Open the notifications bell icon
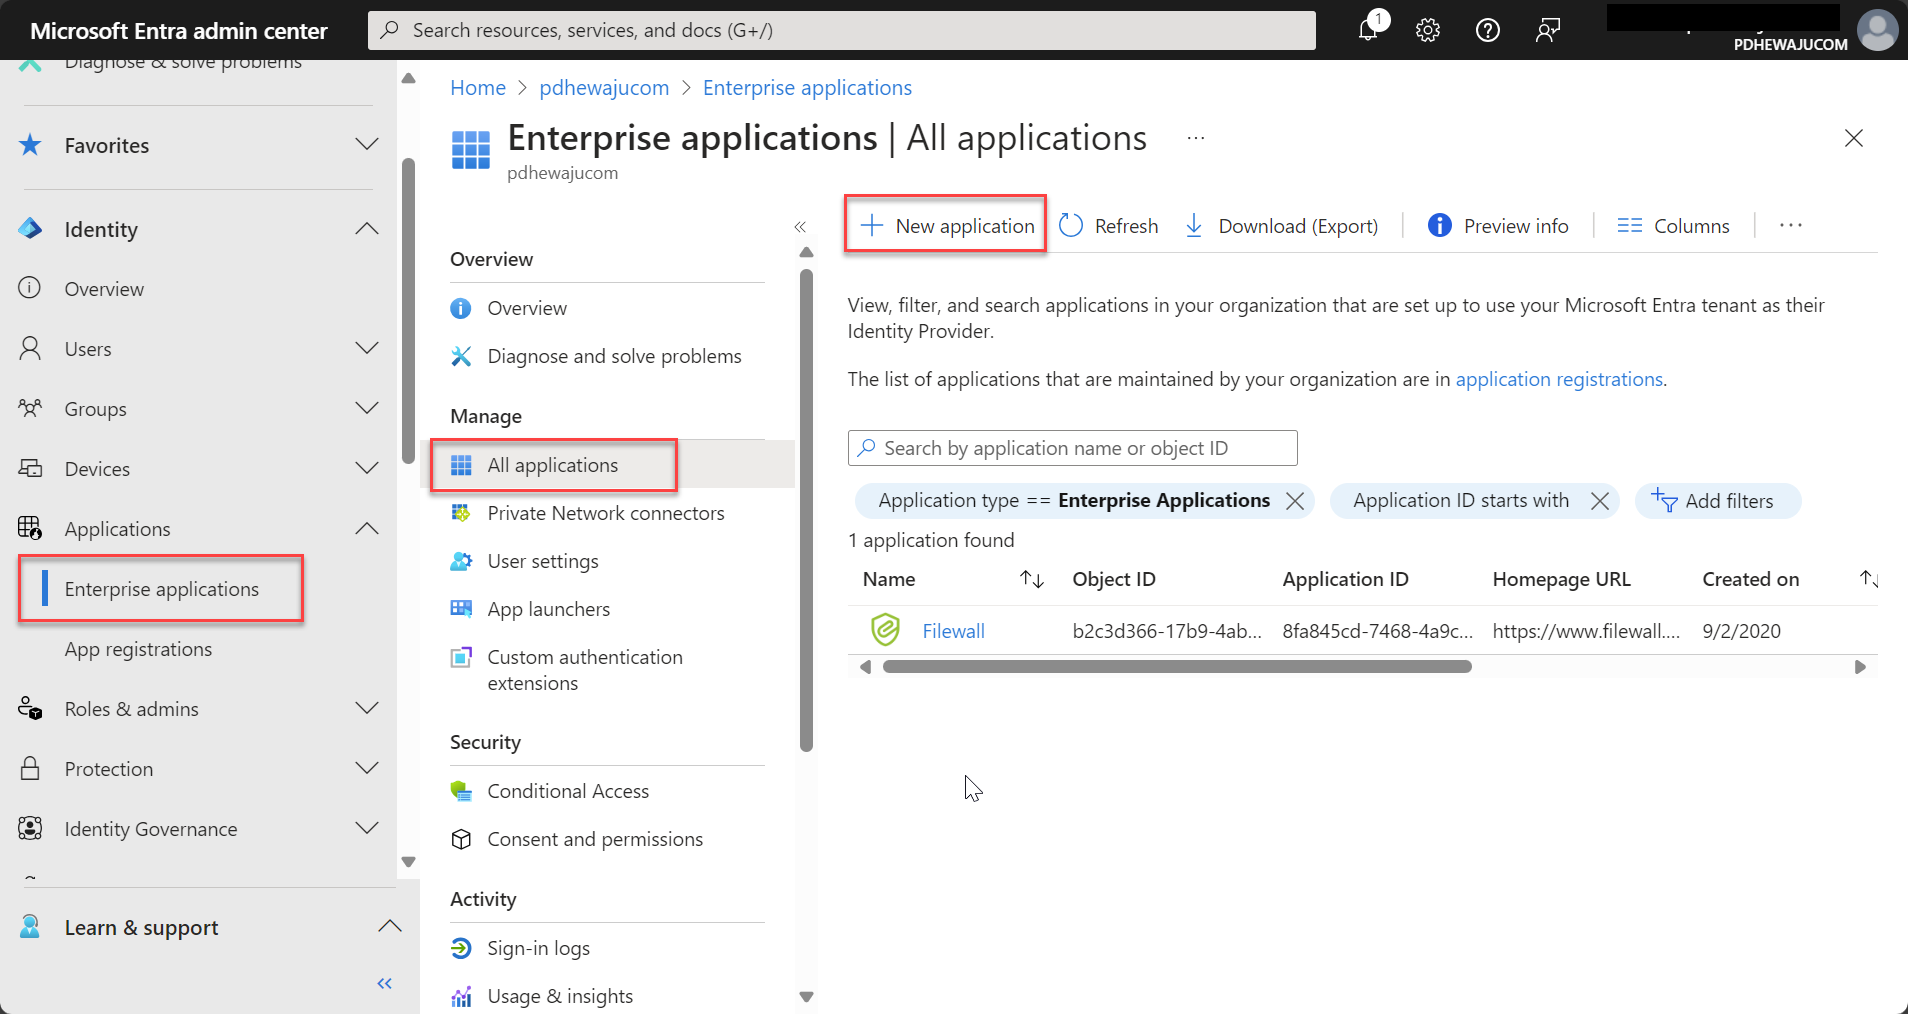Image resolution: width=1908 pixels, height=1014 pixels. pos(1368,30)
